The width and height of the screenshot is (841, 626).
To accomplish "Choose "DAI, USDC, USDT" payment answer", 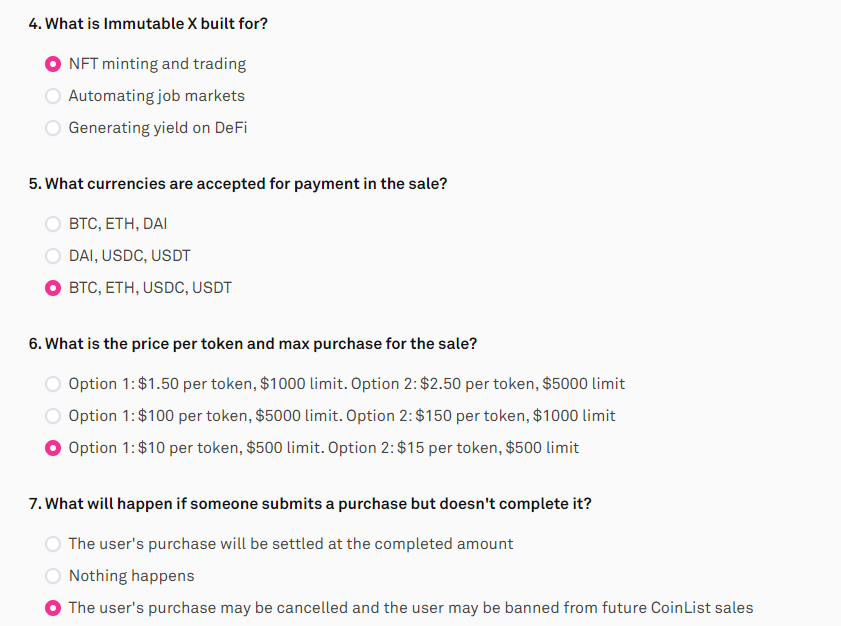I will (x=53, y=256).
